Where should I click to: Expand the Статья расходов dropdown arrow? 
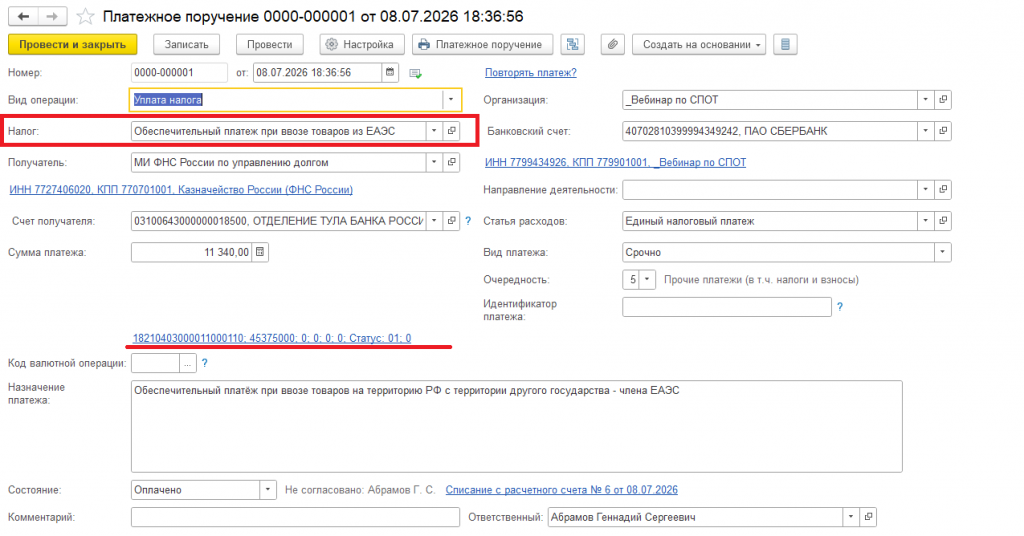[x=926, y=221]
